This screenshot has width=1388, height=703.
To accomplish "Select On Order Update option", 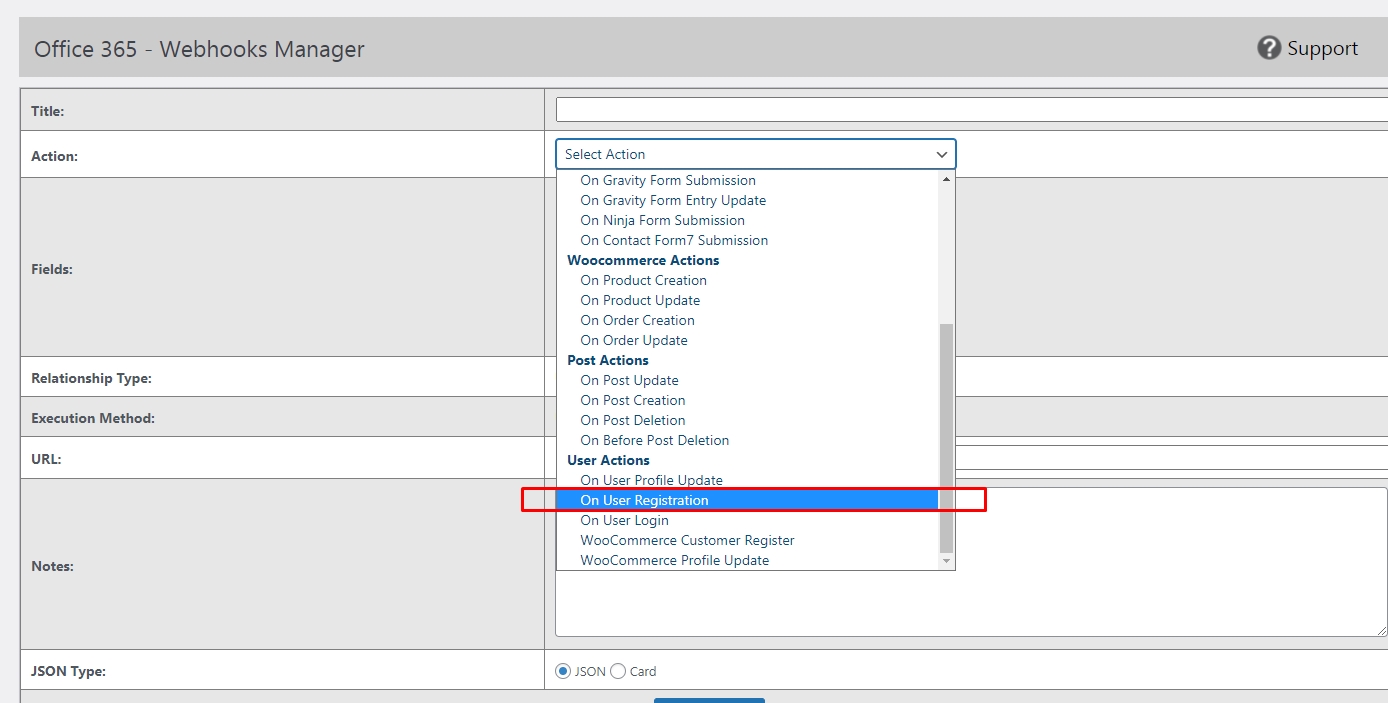I will pos(634,340).
